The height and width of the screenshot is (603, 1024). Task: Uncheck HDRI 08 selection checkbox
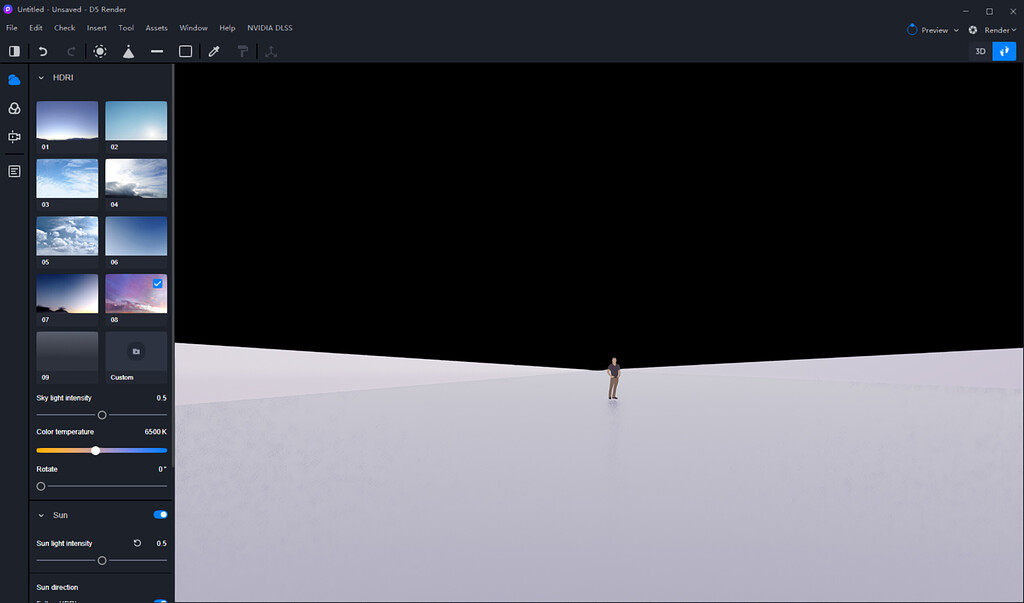157,284
